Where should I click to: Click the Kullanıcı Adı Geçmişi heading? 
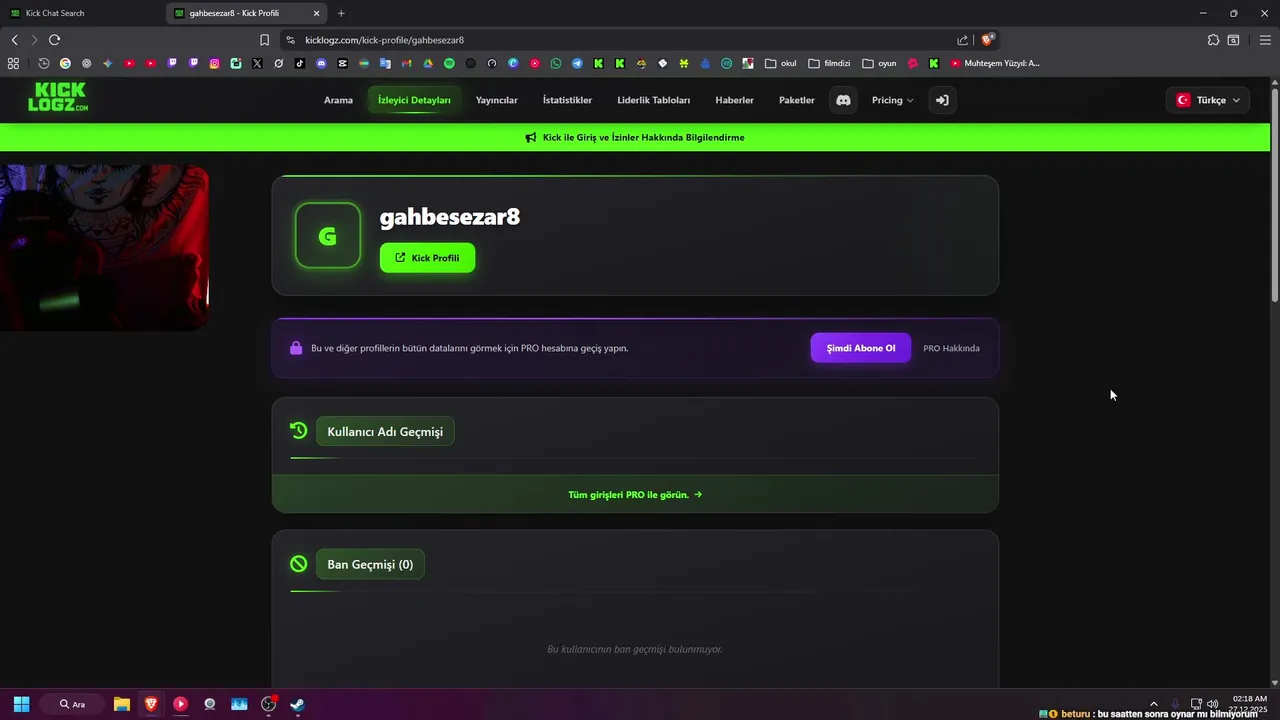pyautogui.click(x=385, y=431)
